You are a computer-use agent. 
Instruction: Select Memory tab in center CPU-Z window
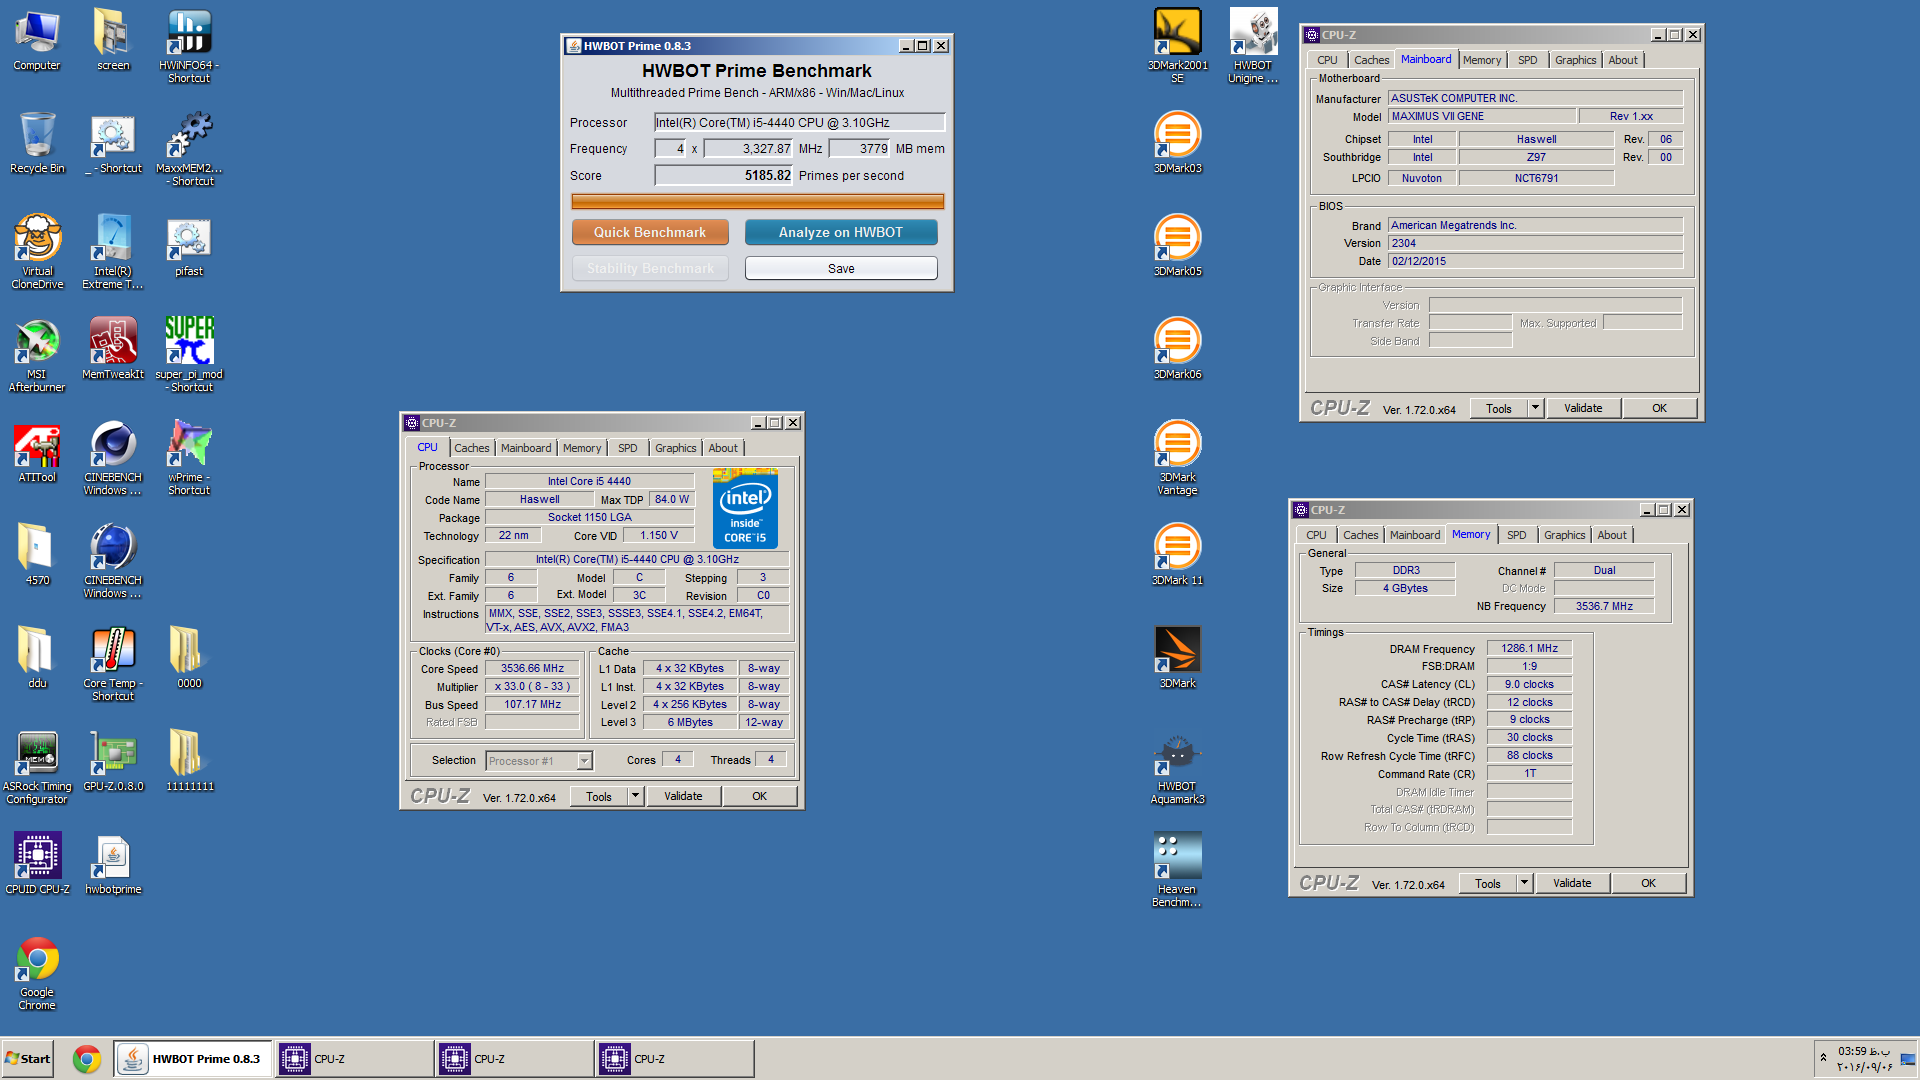pyautogui.click(x=582, y=448)
